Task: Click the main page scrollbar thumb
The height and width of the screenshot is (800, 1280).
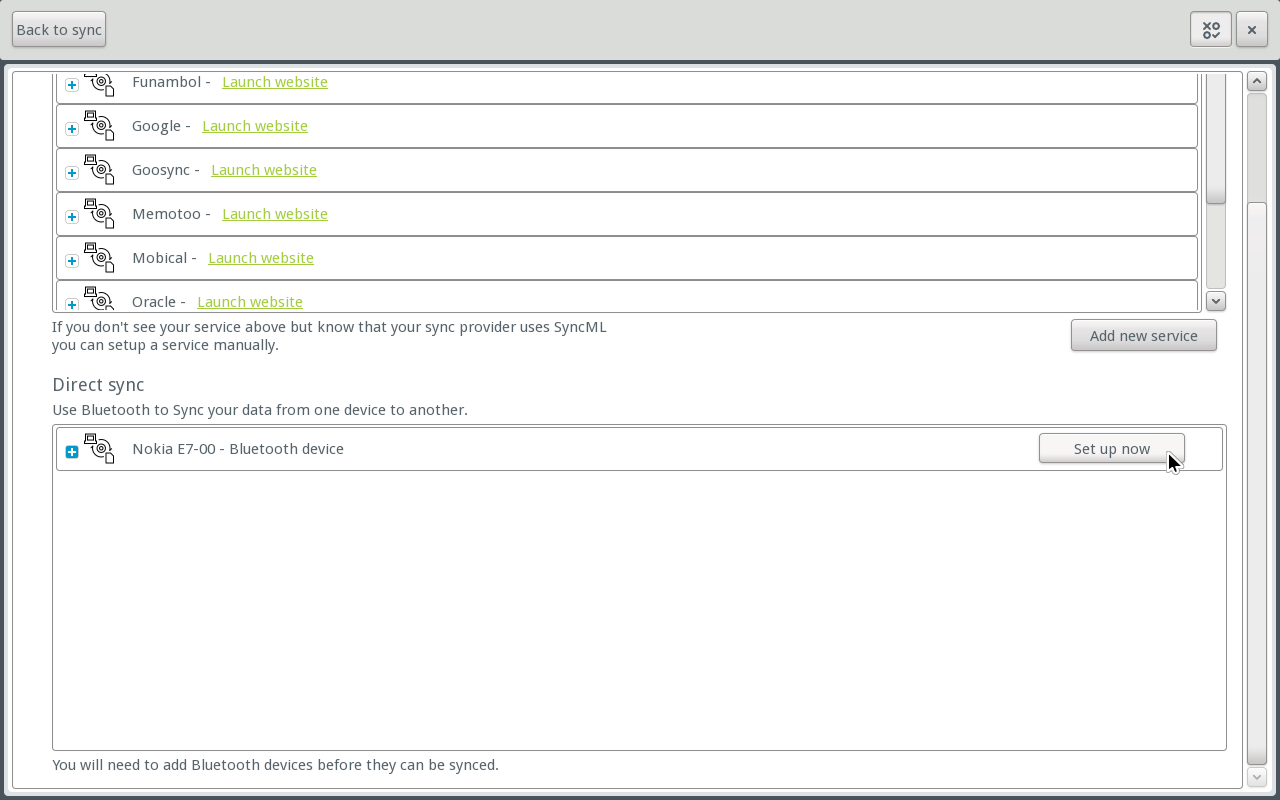Action: (1257, 483)
